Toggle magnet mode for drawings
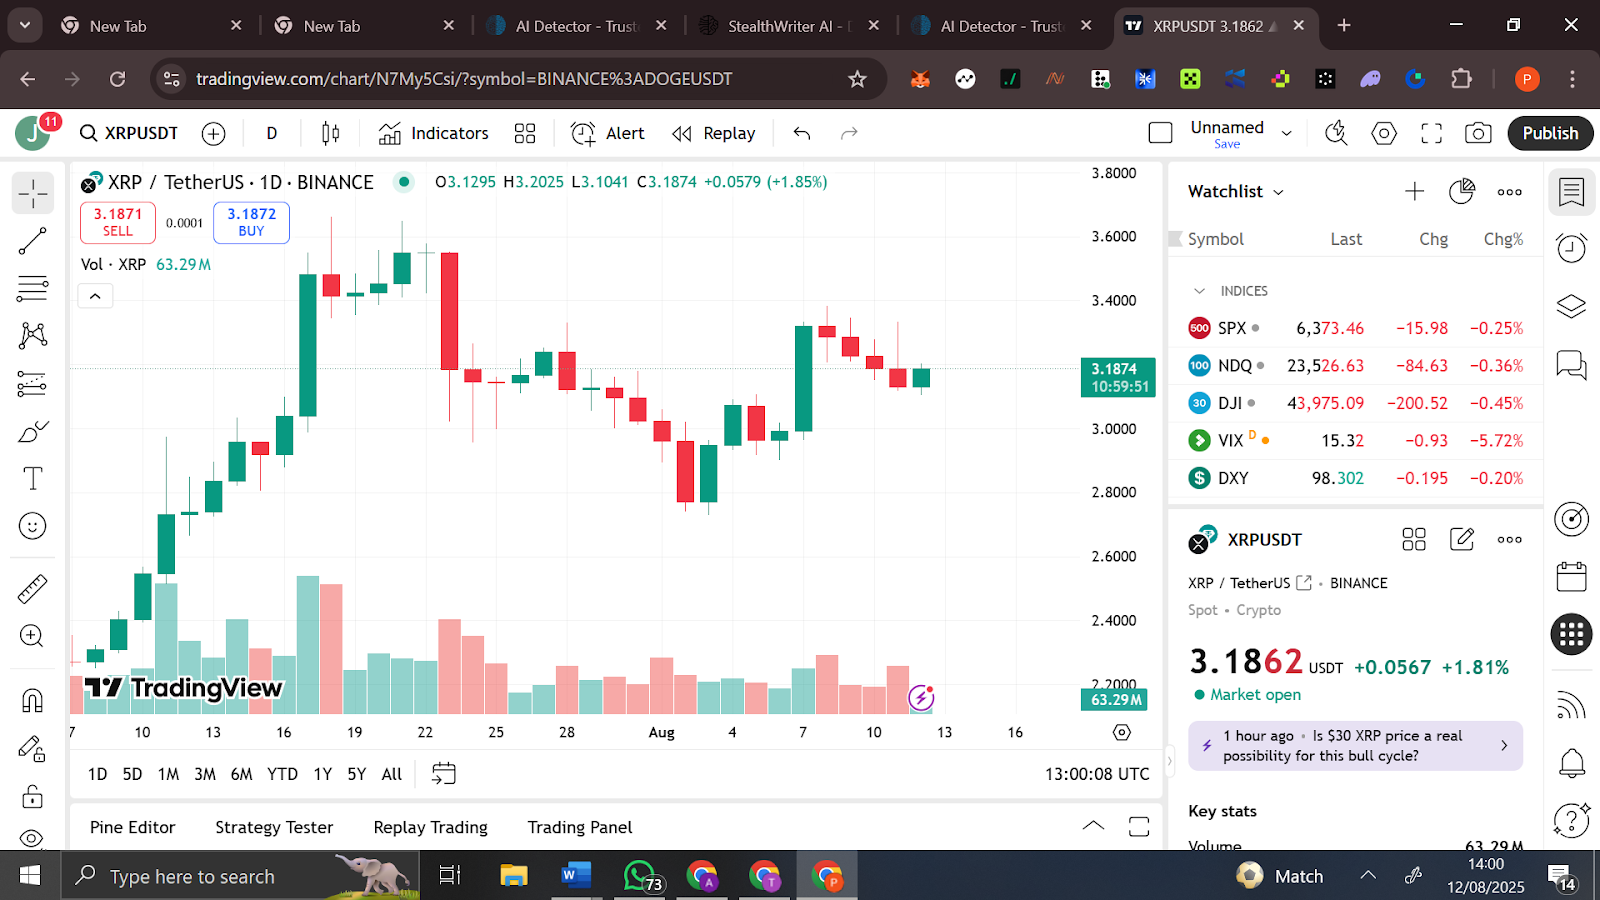The height and width of the screenshot is (900, 1600). pos(33,700)
